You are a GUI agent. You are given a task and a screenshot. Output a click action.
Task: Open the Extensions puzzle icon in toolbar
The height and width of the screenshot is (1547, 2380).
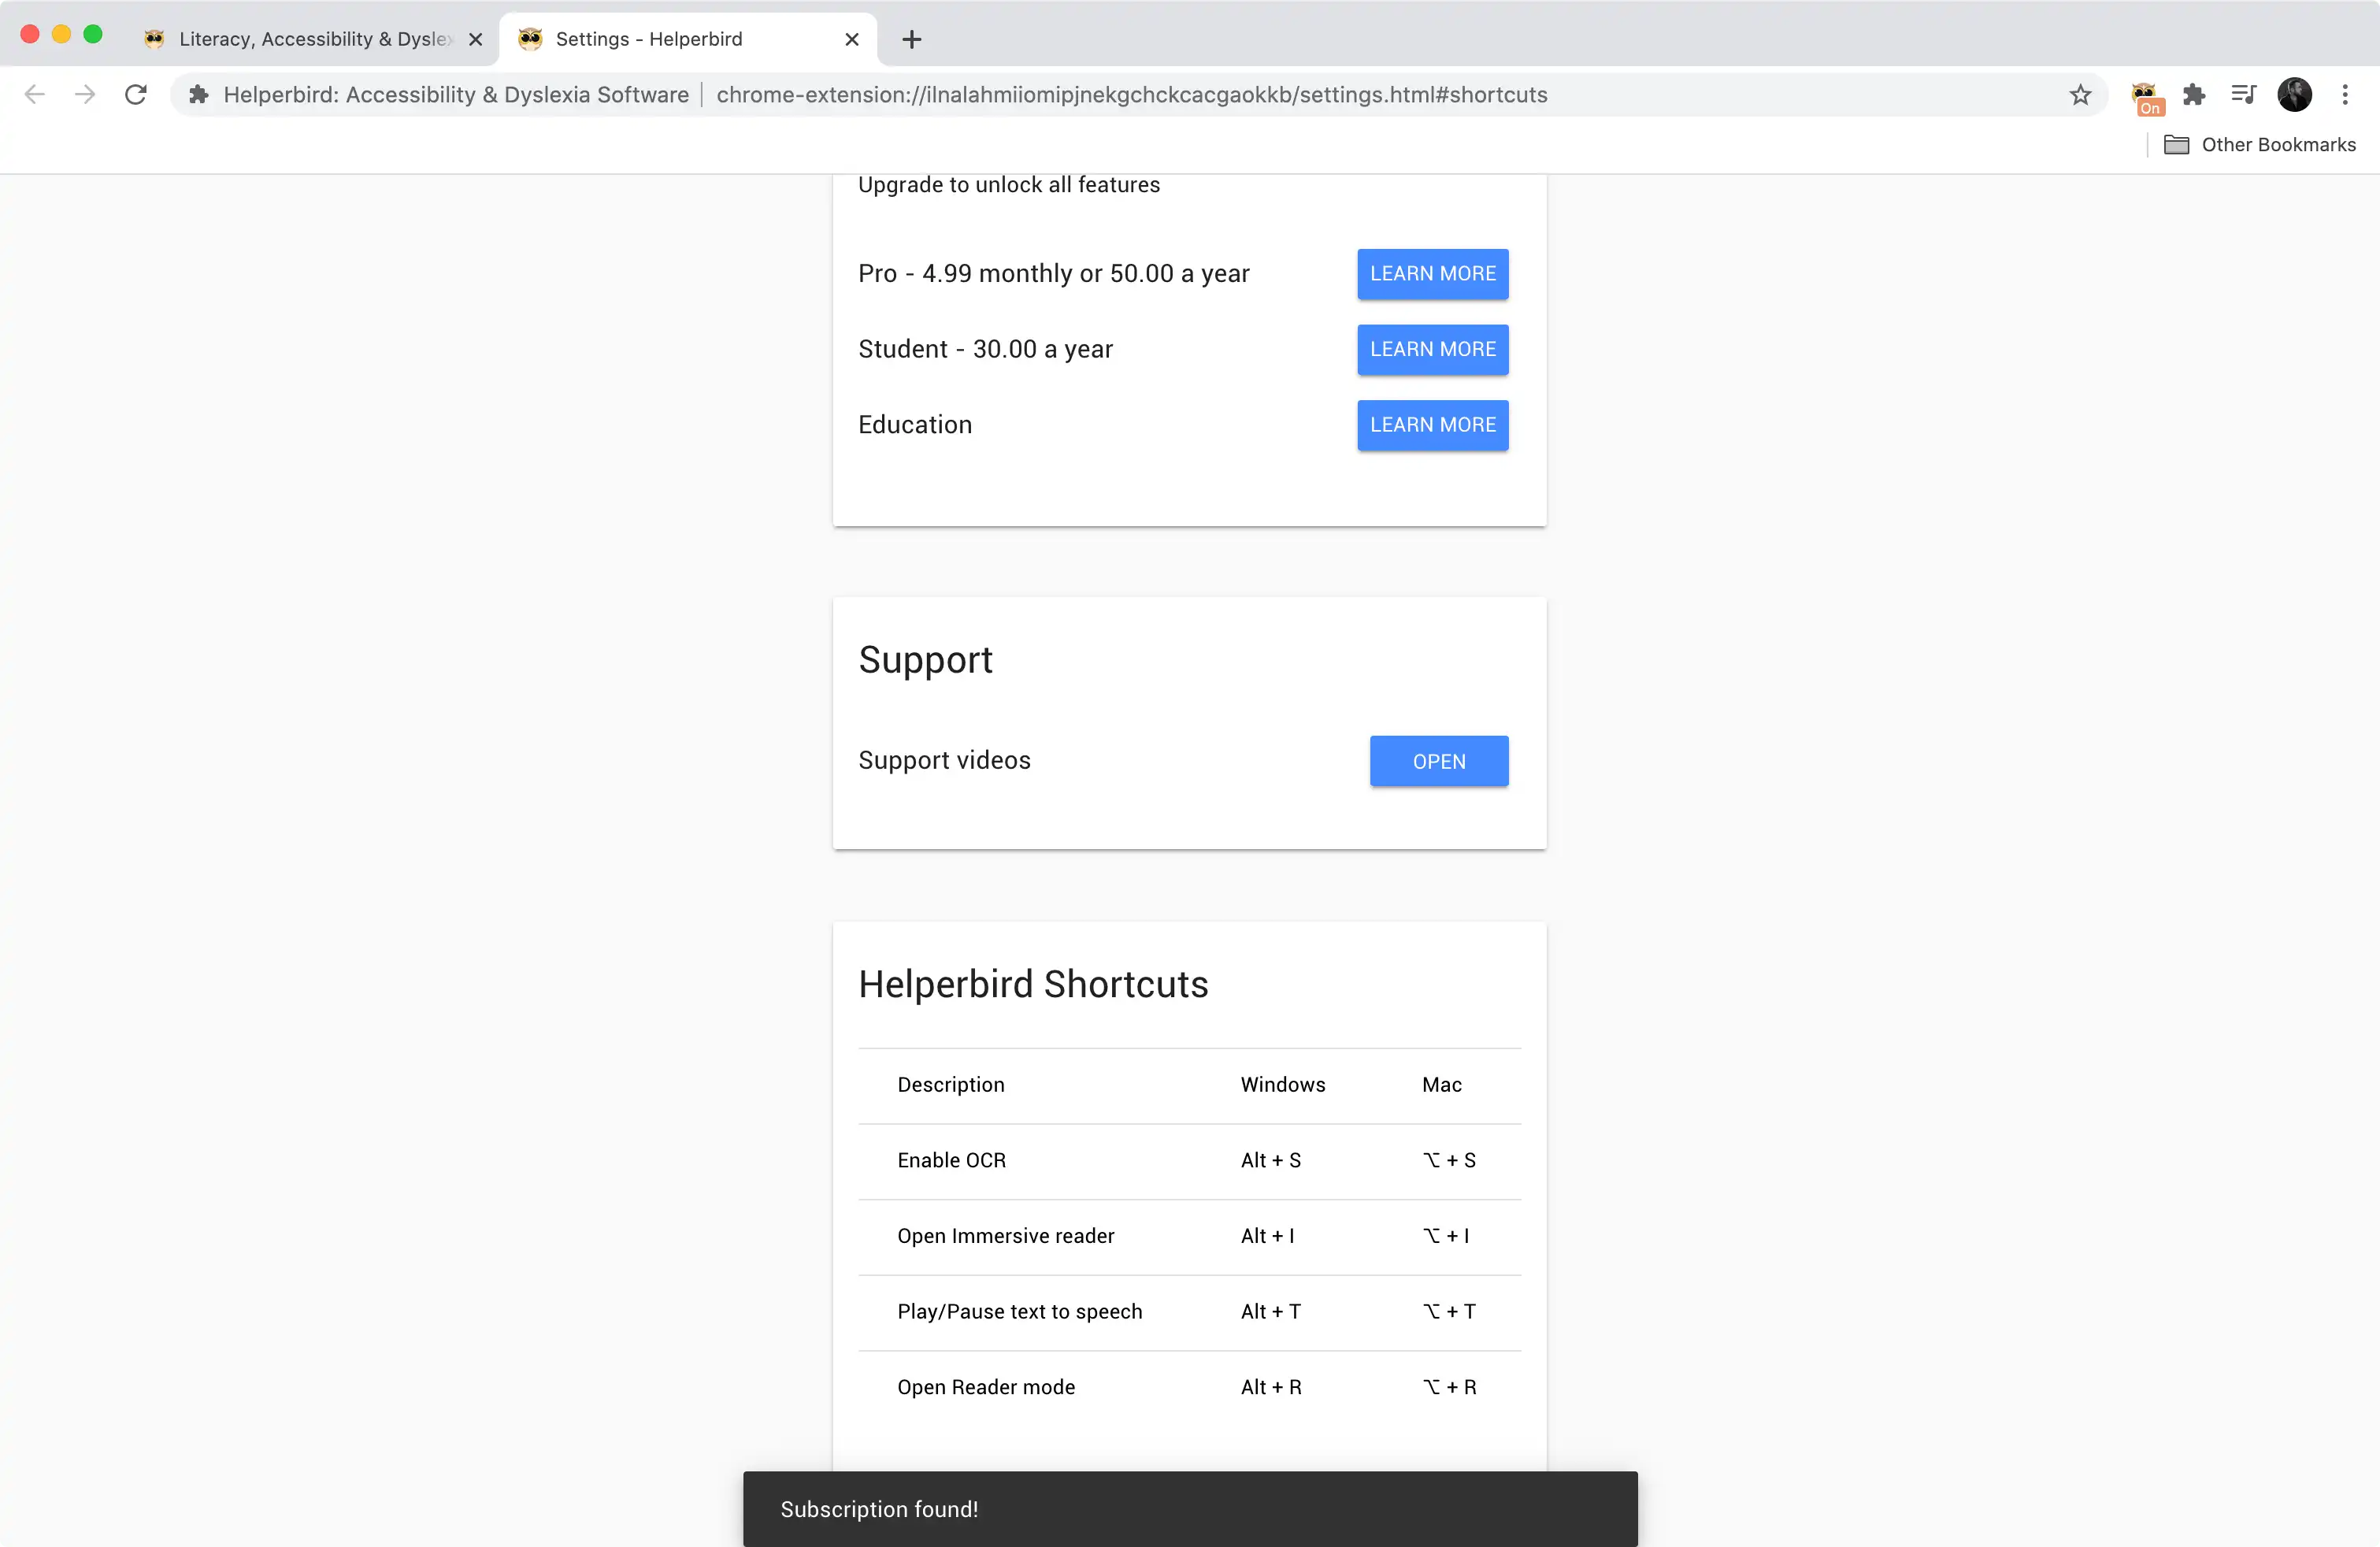[x=2194, y=94]
